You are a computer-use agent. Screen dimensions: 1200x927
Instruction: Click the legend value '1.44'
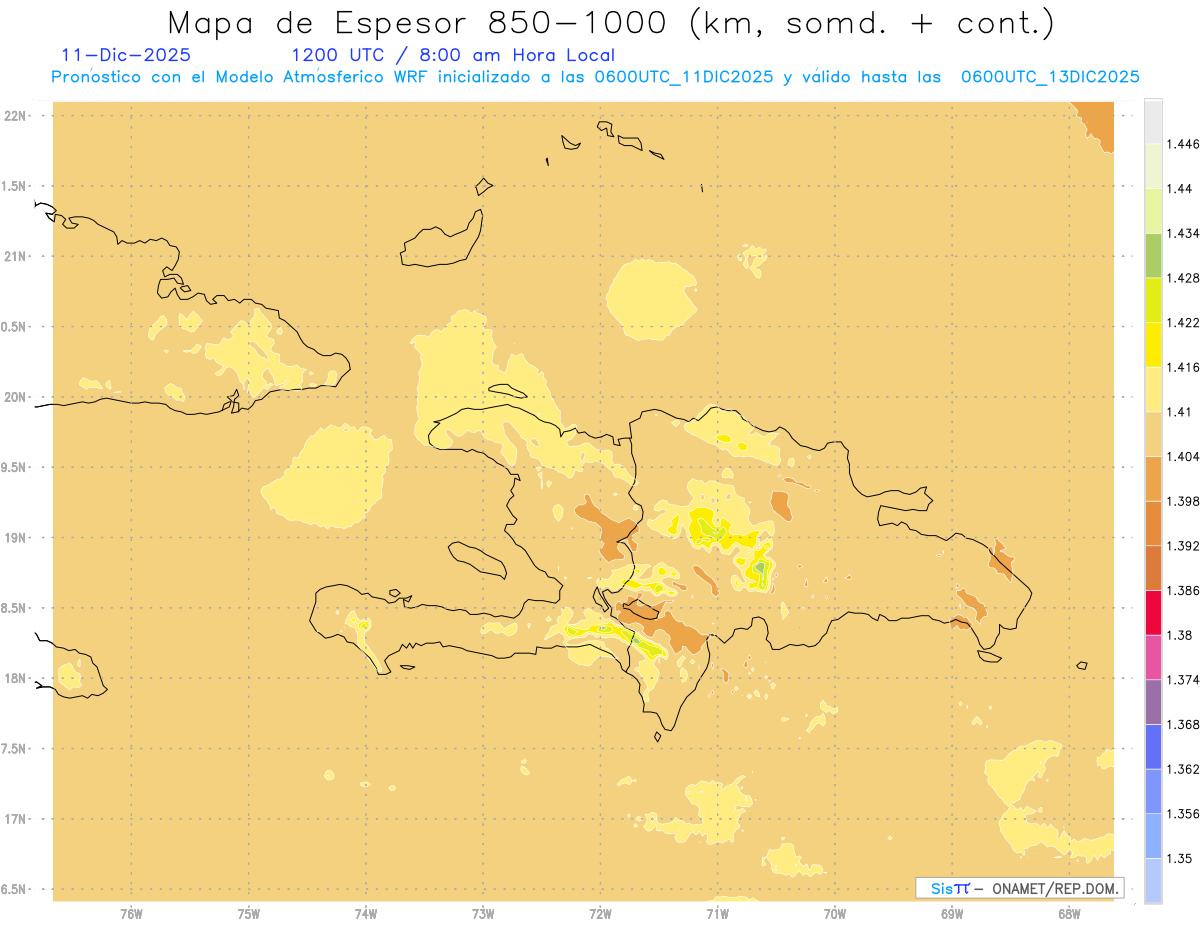click(x=1179, y=189)
